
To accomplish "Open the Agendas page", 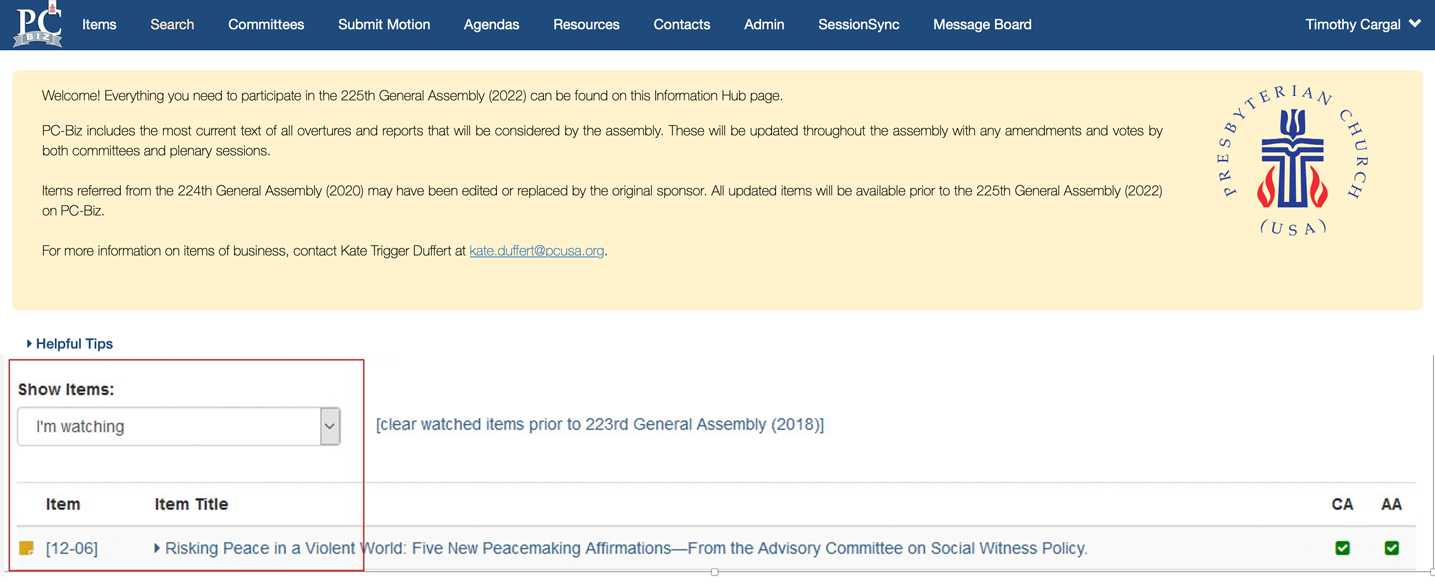I will [491, 24].
